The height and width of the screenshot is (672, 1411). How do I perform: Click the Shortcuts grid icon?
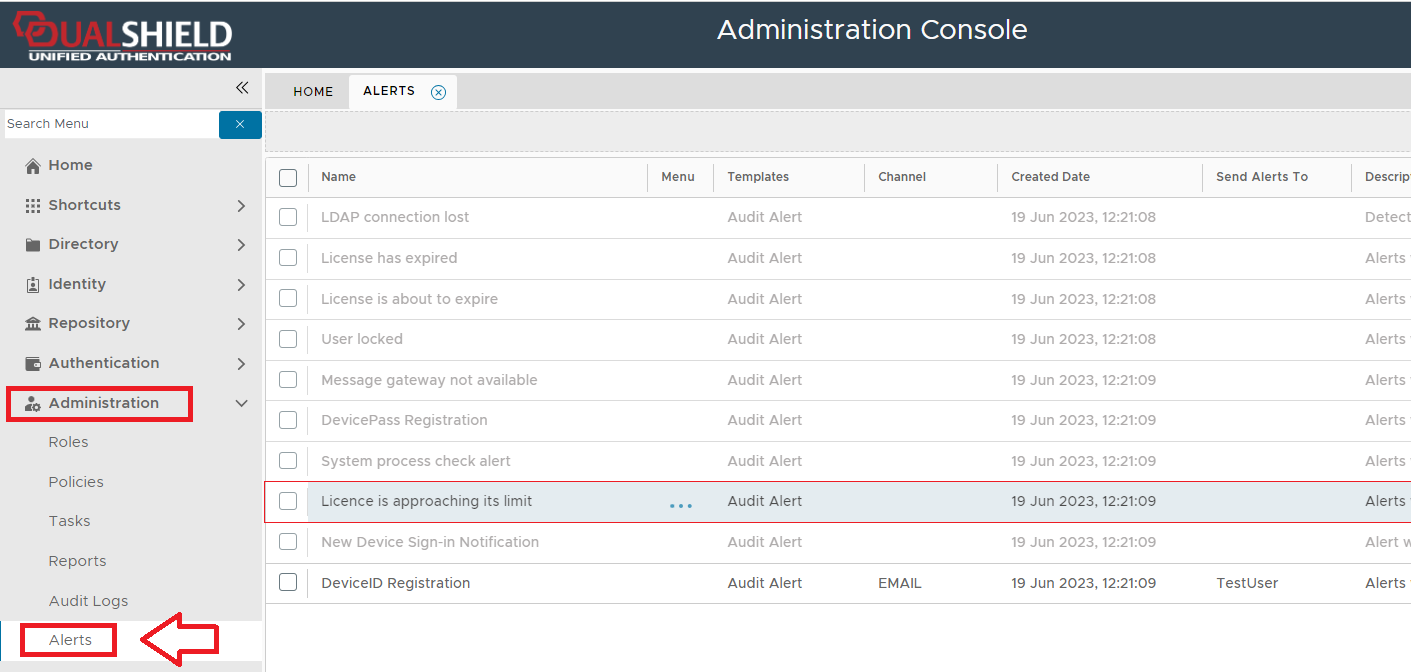pos(33,205)
